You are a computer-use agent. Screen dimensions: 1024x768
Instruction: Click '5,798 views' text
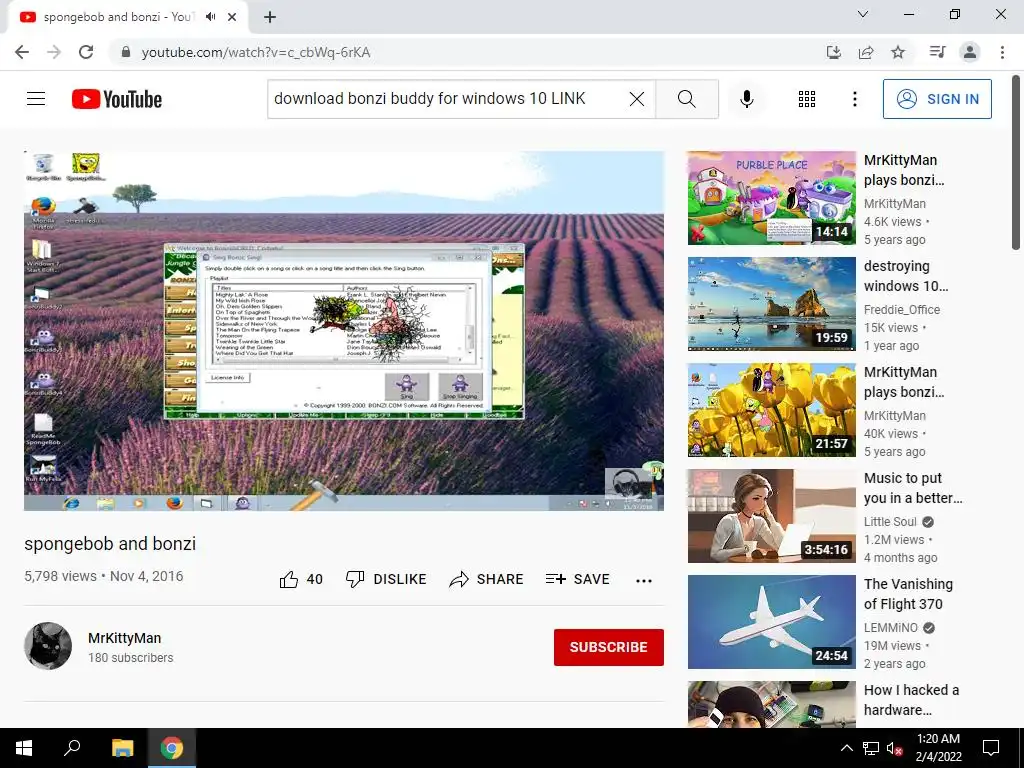pos(60,576)
